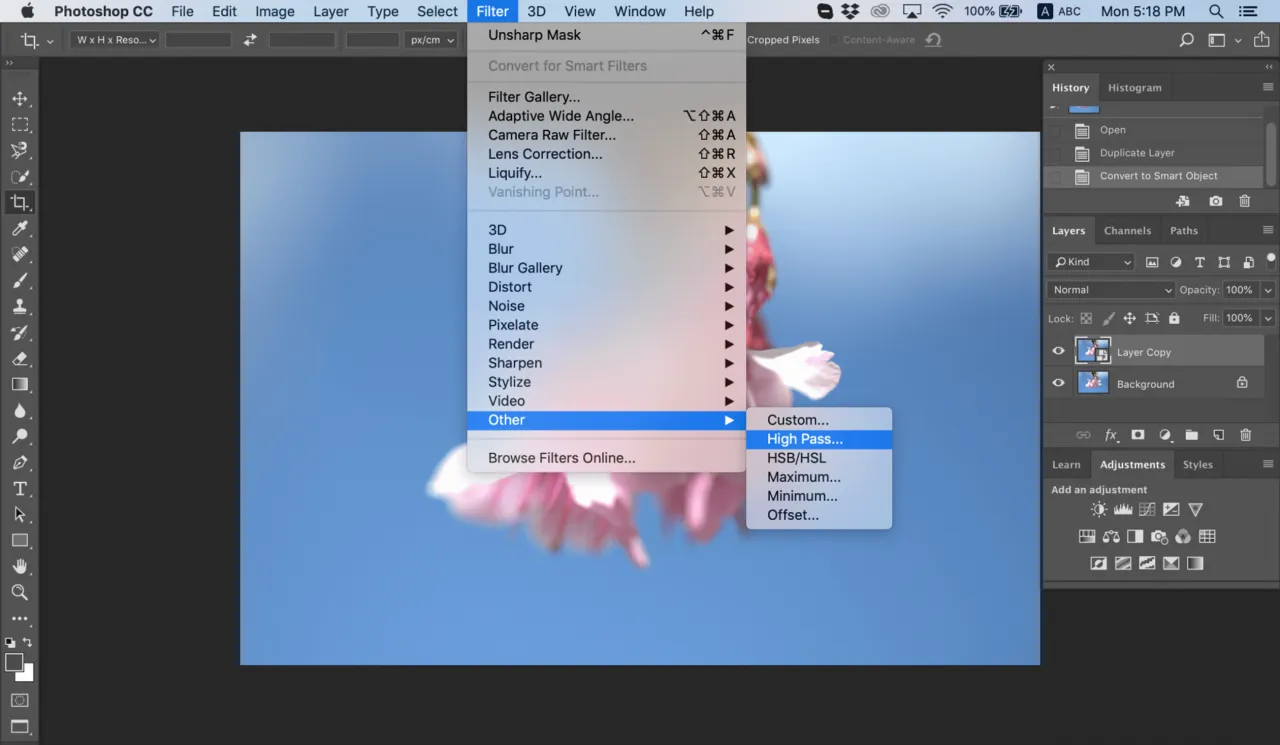Delete the layer using the trash icon
This screenshot has height=745, width=1280.
coord(1245,435)
